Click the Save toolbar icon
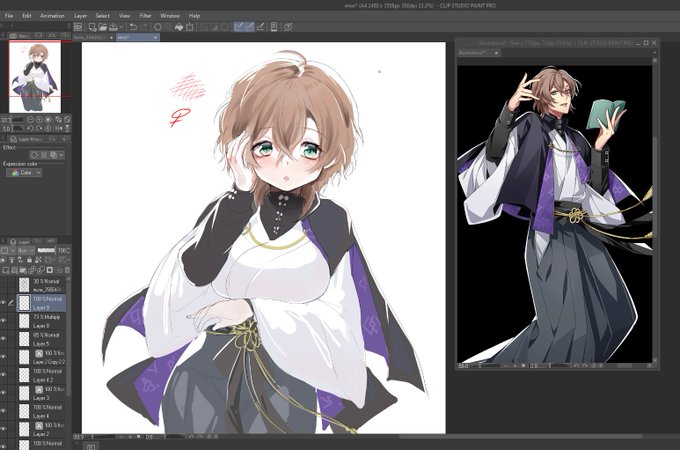This screenshot has height=450, width=680. [x=113, y=27]
